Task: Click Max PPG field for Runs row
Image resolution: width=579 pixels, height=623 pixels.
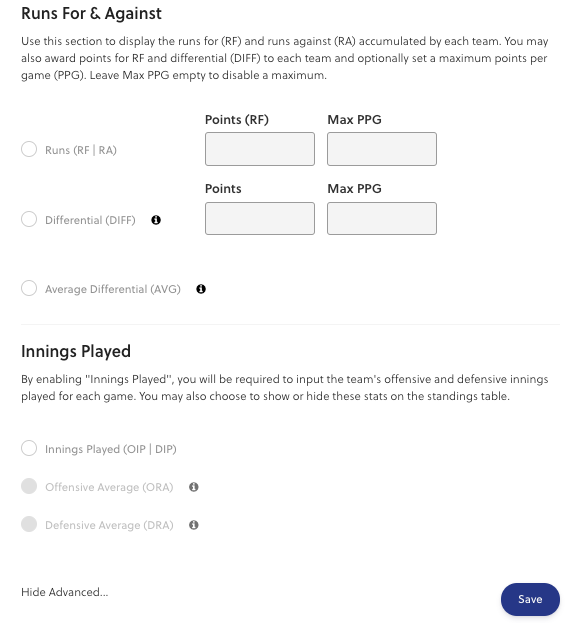Action: click(x=382, y=149)
